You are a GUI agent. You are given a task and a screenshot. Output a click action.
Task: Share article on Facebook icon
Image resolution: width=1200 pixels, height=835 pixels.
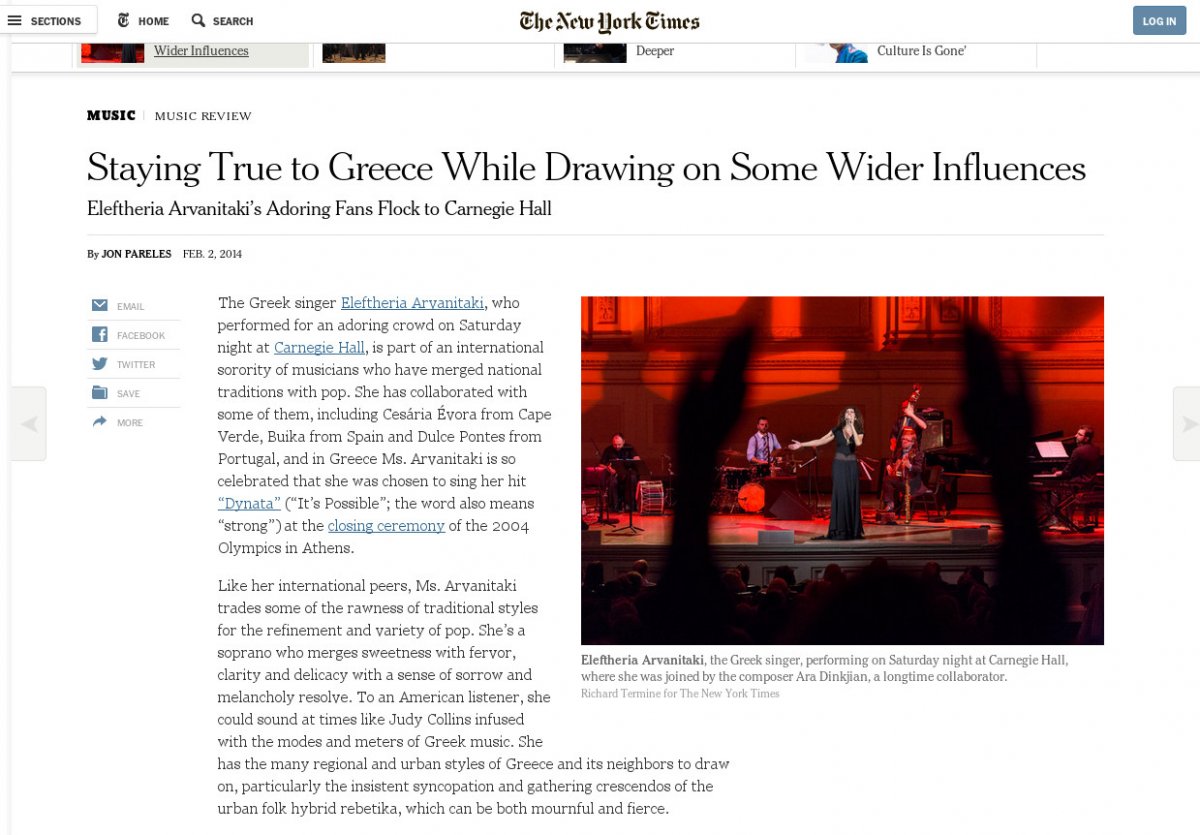(100, 335)
